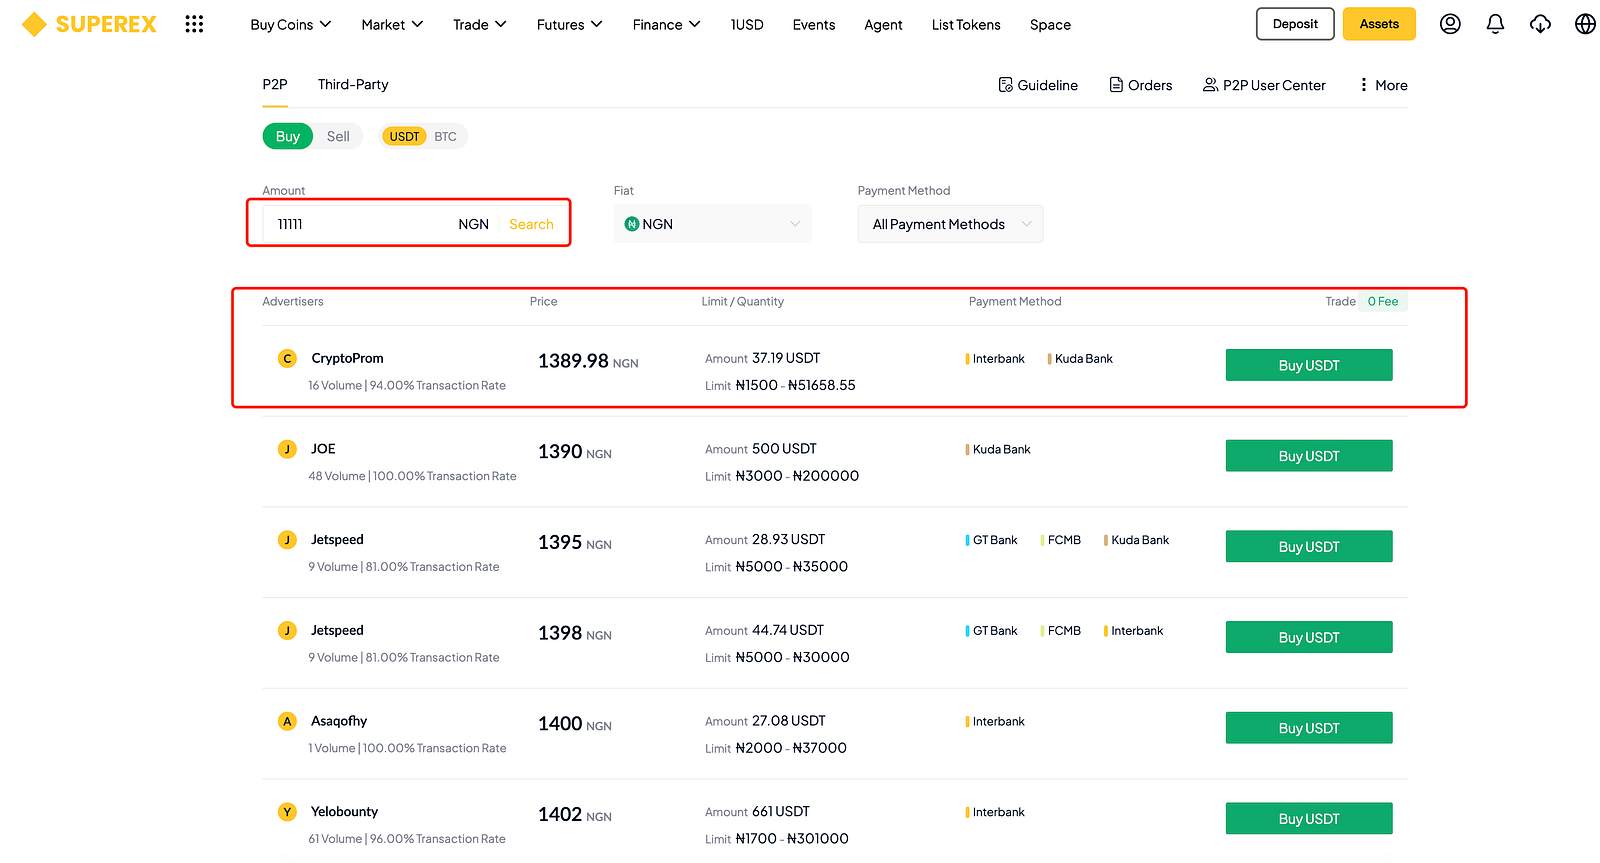Viewport: 1600px width, 863px height.
Task: Expand the Finance menu
Action: [667, 24]
